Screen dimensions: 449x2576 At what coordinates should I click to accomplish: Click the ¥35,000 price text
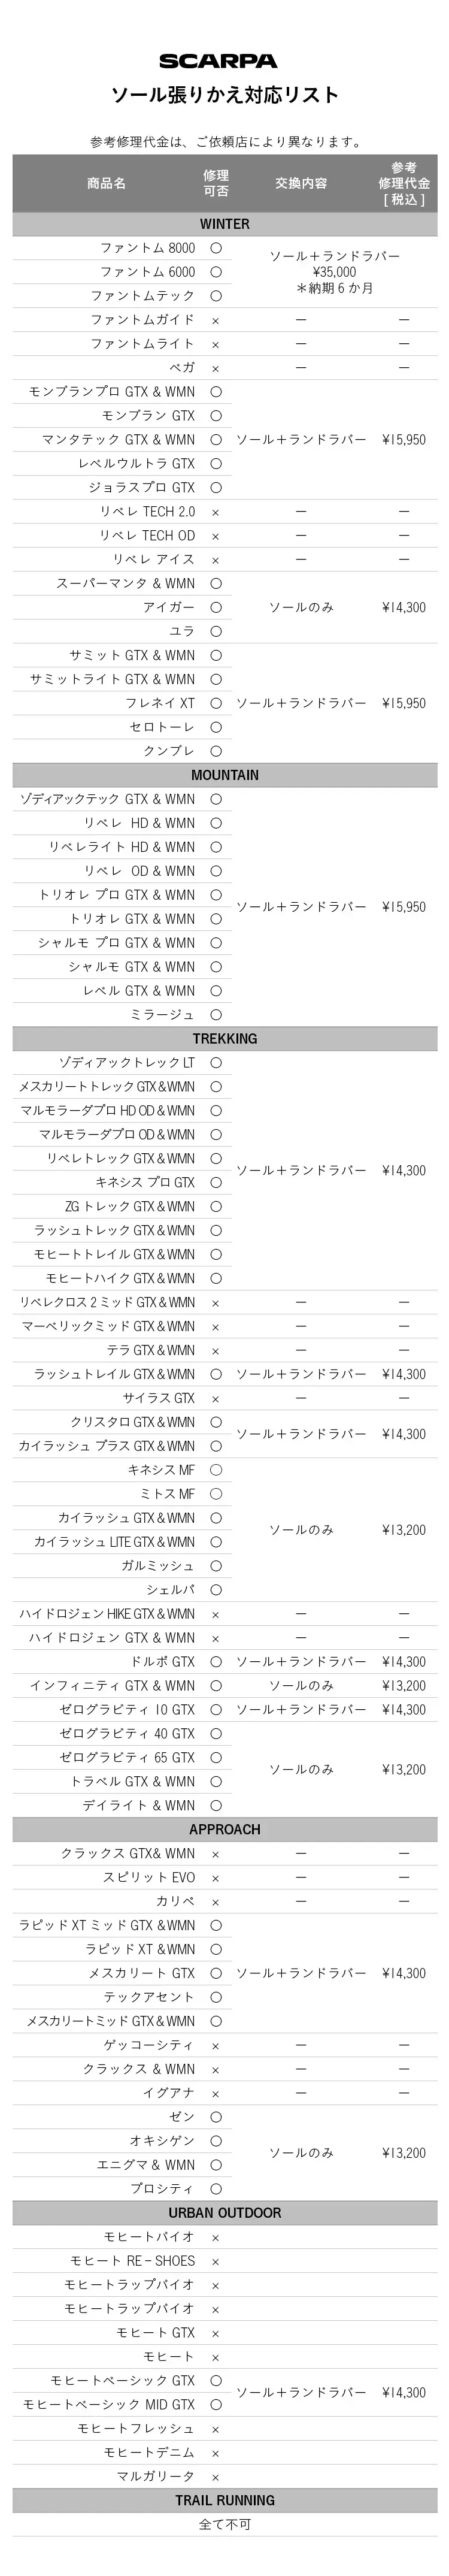[x=334, y=272]
